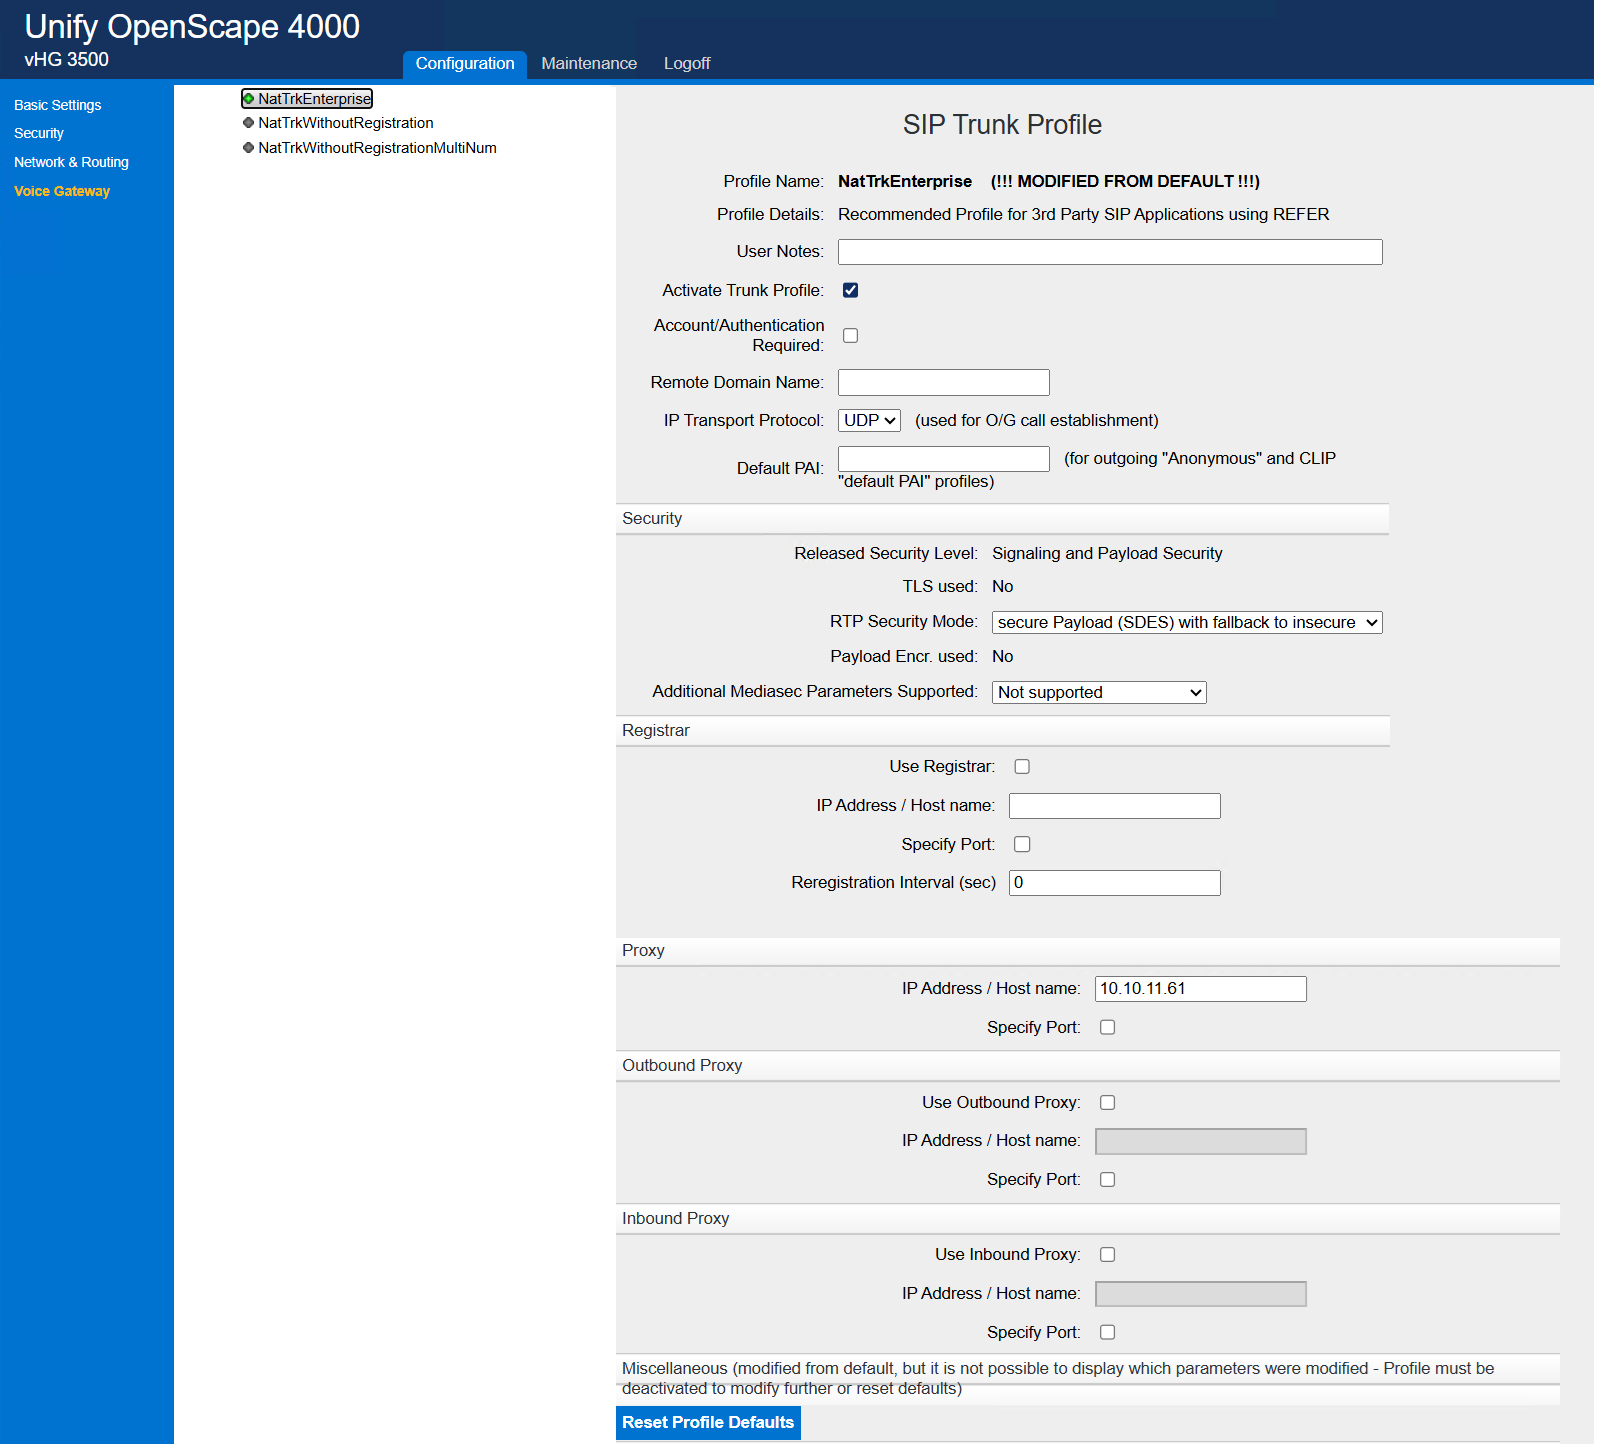Open Additional Mediasec Parameters Supported dropdown
The image size is (1597, 1444).
(1099, 692)
